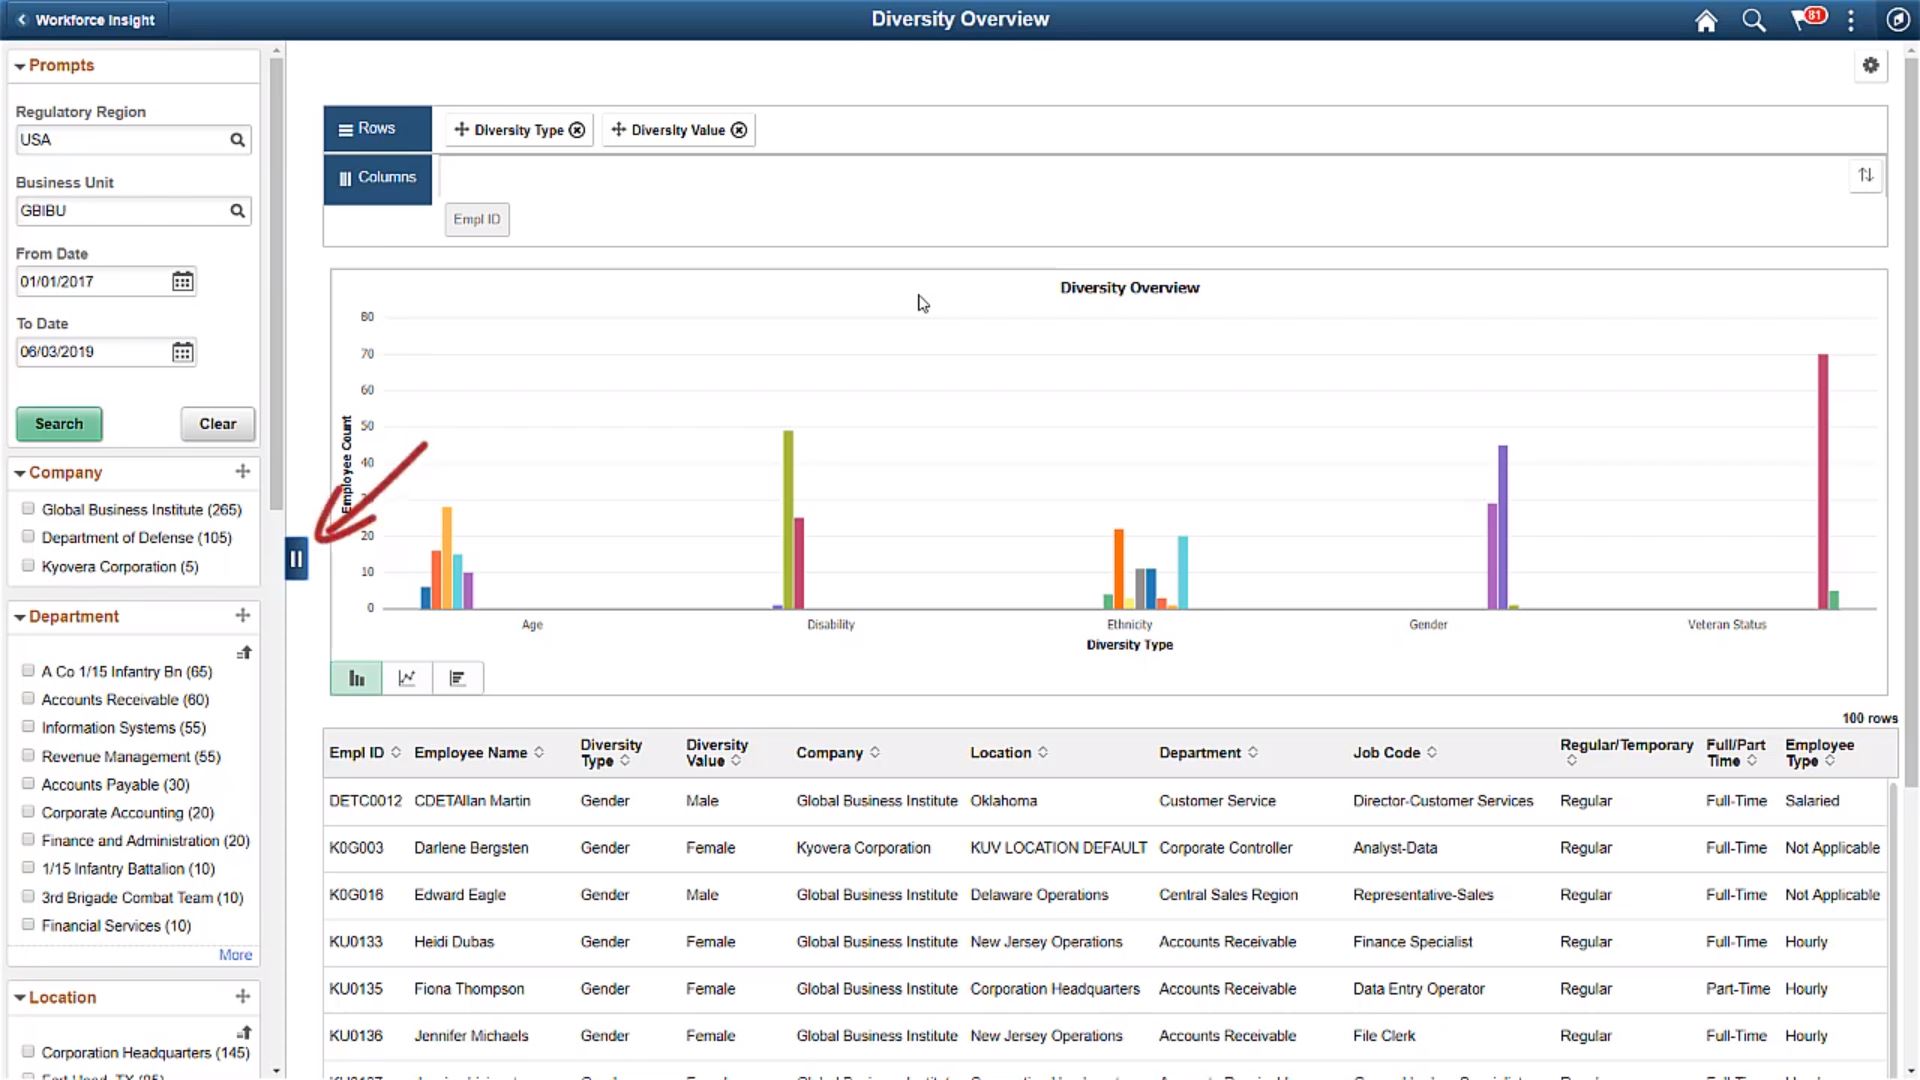1920x1080 pixels.
Task: Open the Actions menu via three-dot icon
Action: click(x=1851, y=20)
